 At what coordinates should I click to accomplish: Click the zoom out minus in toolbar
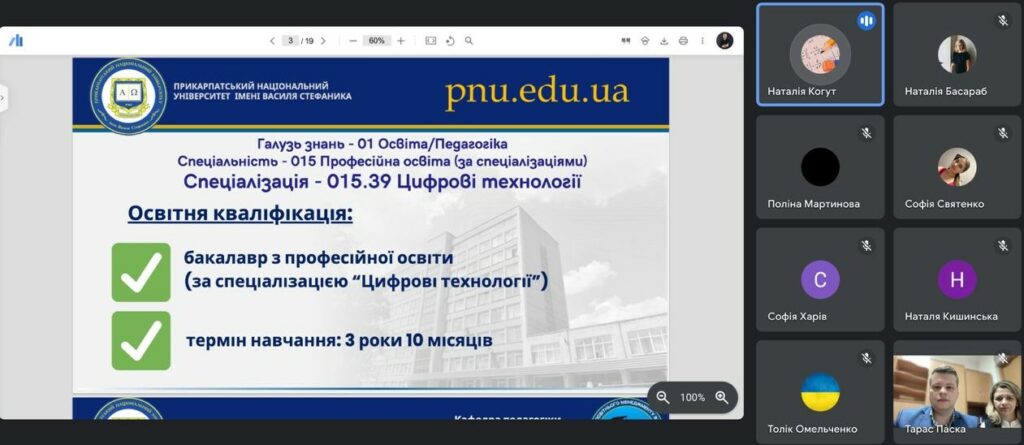pyautogui.click(x=353, y=41)
